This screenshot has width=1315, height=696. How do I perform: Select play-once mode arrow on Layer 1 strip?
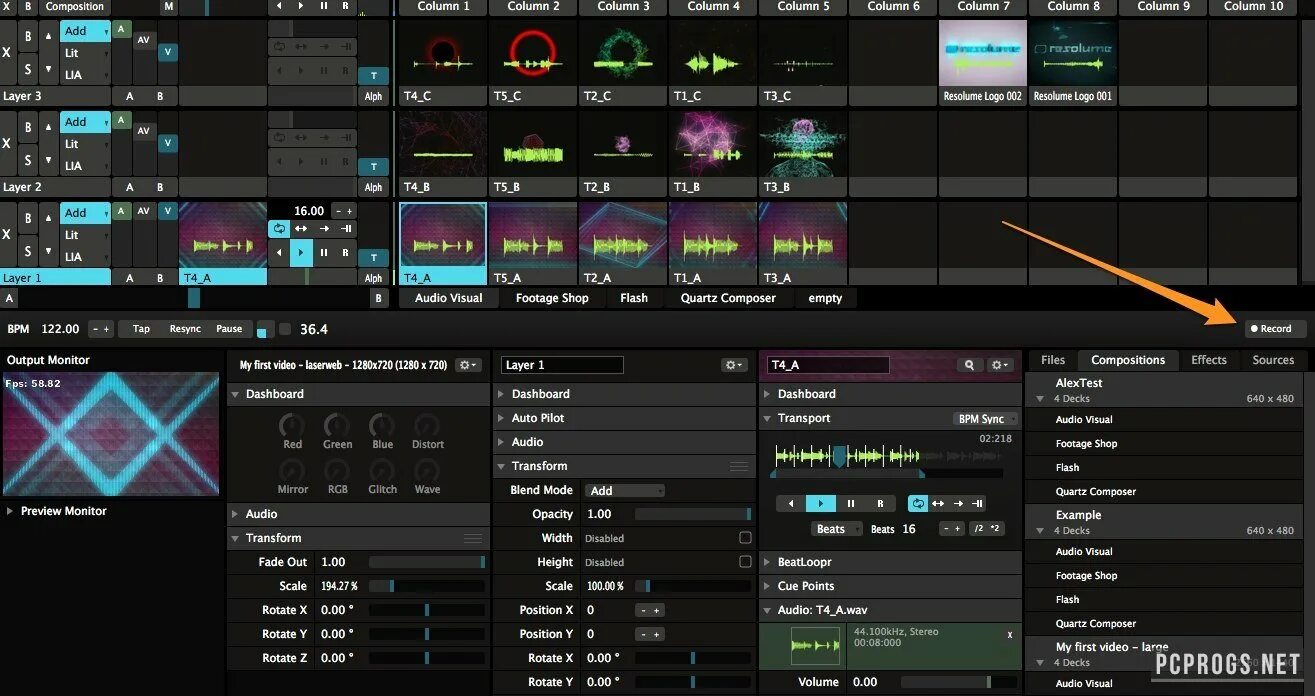(x=324, y=228)
